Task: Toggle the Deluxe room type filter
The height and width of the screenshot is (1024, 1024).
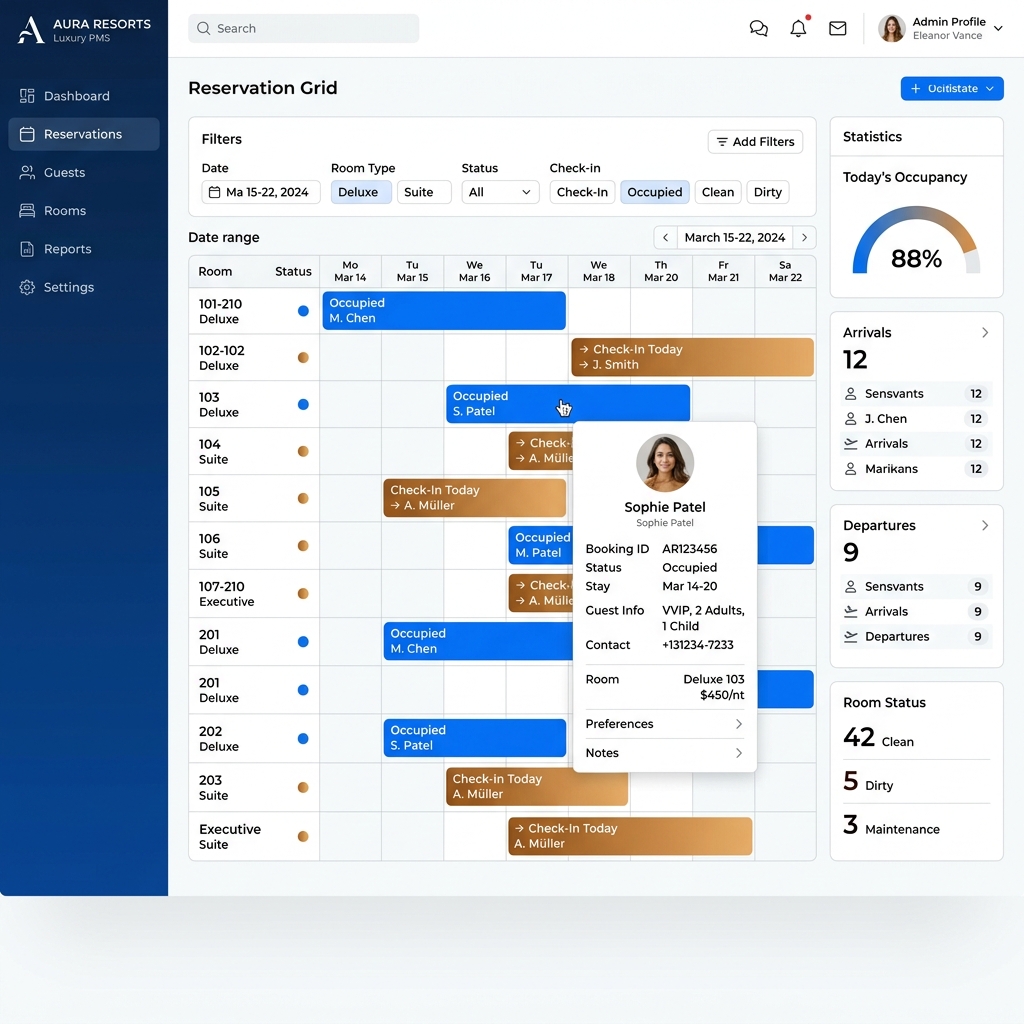Action: [361, 192]
